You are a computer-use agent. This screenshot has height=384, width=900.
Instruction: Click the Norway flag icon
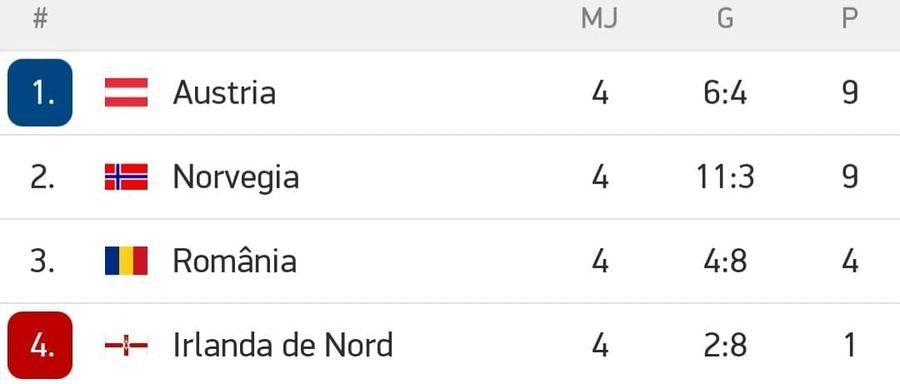[126, 177]
